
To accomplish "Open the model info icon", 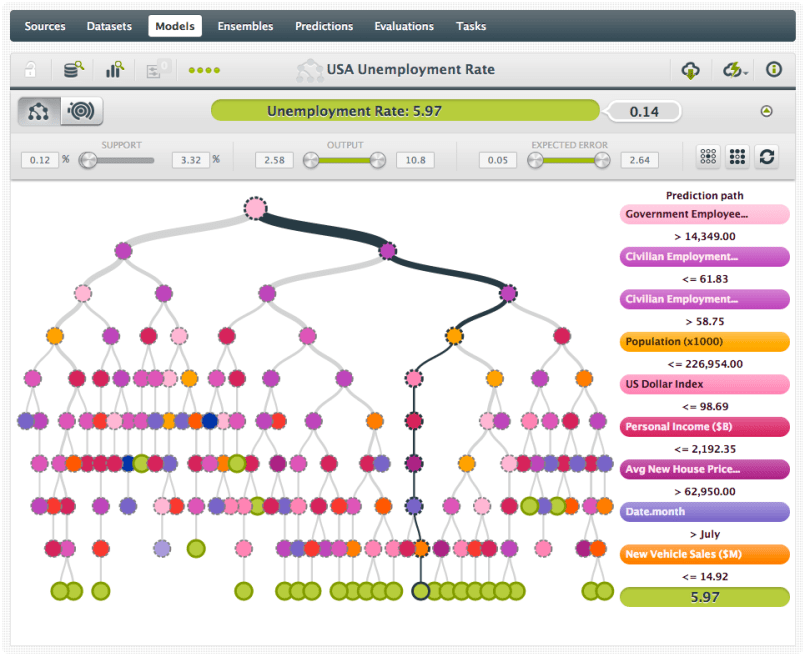I will [773, 70].
